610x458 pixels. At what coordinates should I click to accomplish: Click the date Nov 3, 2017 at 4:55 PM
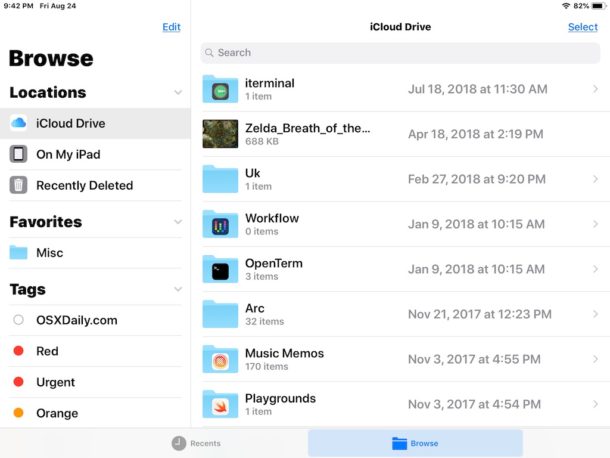(474, 359)
